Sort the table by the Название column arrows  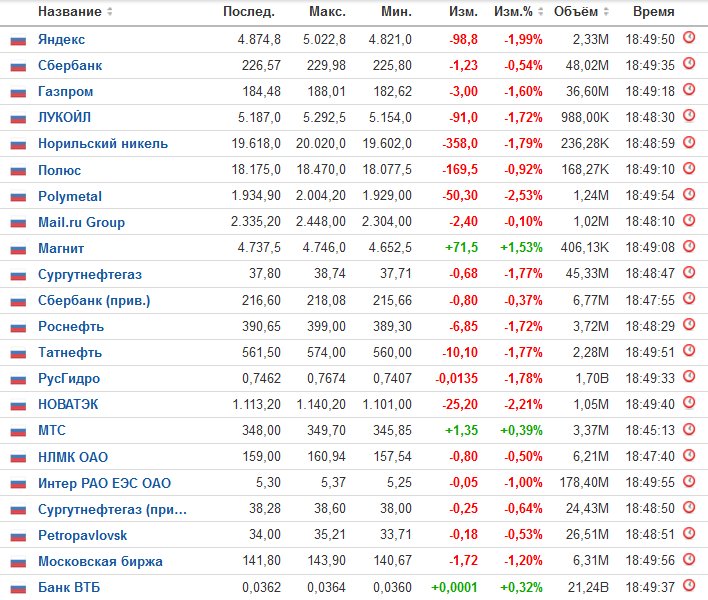click(x=110, y=12)
